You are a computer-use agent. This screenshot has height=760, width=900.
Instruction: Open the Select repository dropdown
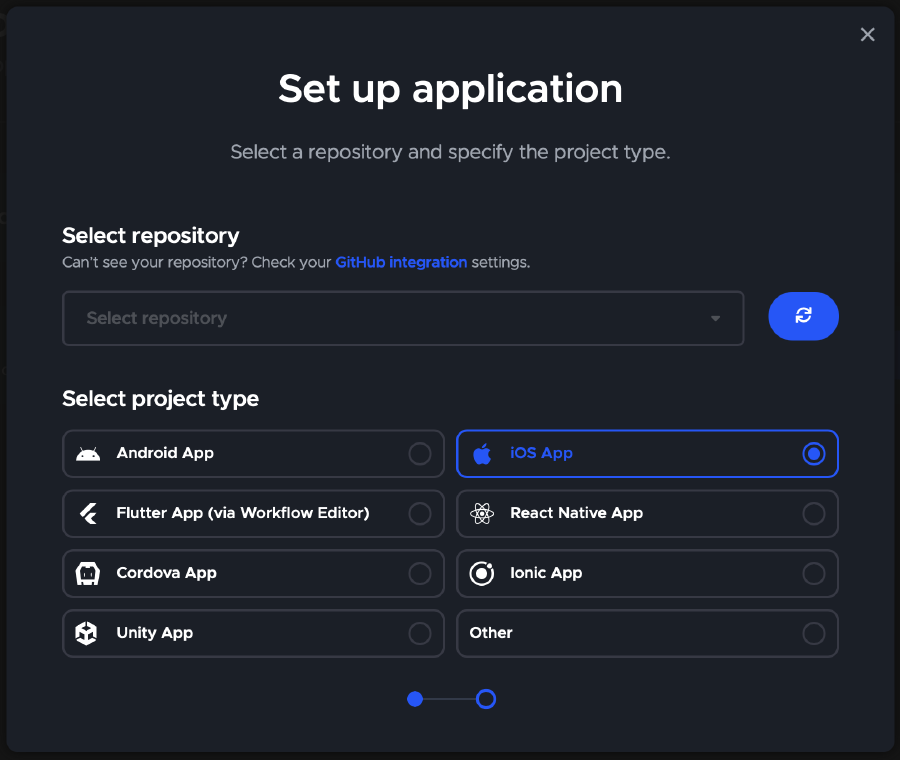(402, 318)
